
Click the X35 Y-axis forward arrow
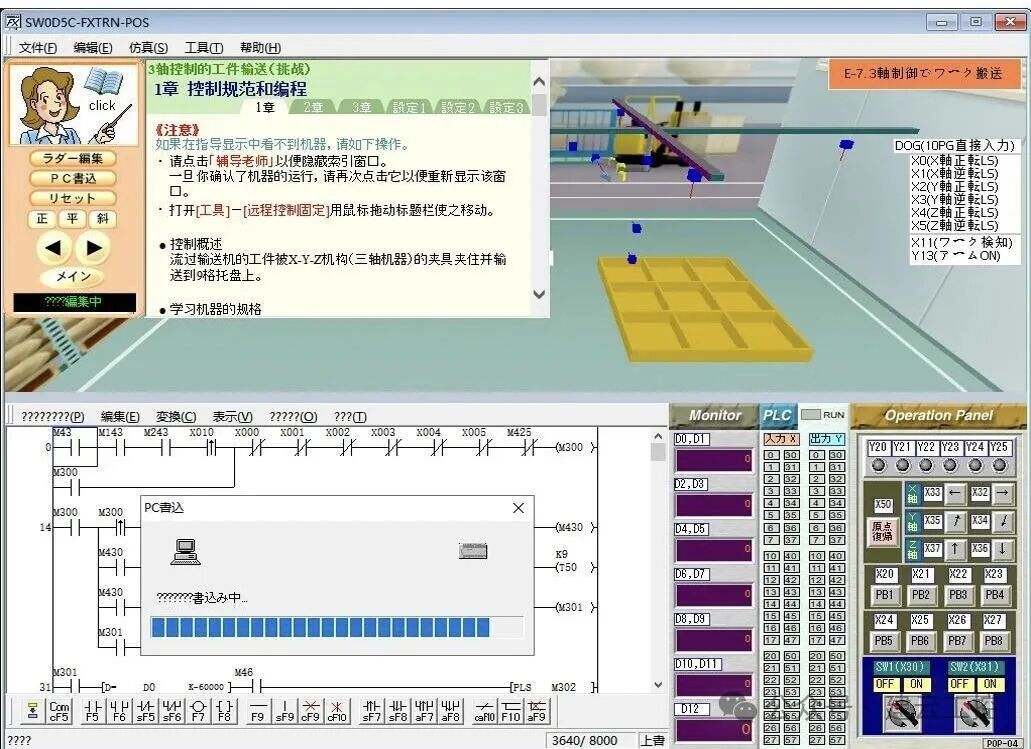tap(955, 521)
